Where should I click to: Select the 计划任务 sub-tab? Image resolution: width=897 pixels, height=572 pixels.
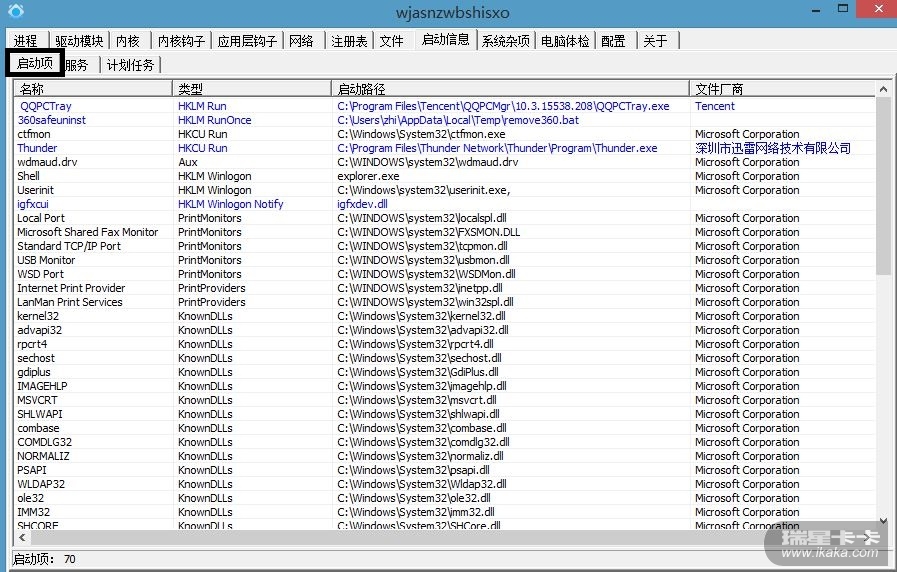coord(130,65)
